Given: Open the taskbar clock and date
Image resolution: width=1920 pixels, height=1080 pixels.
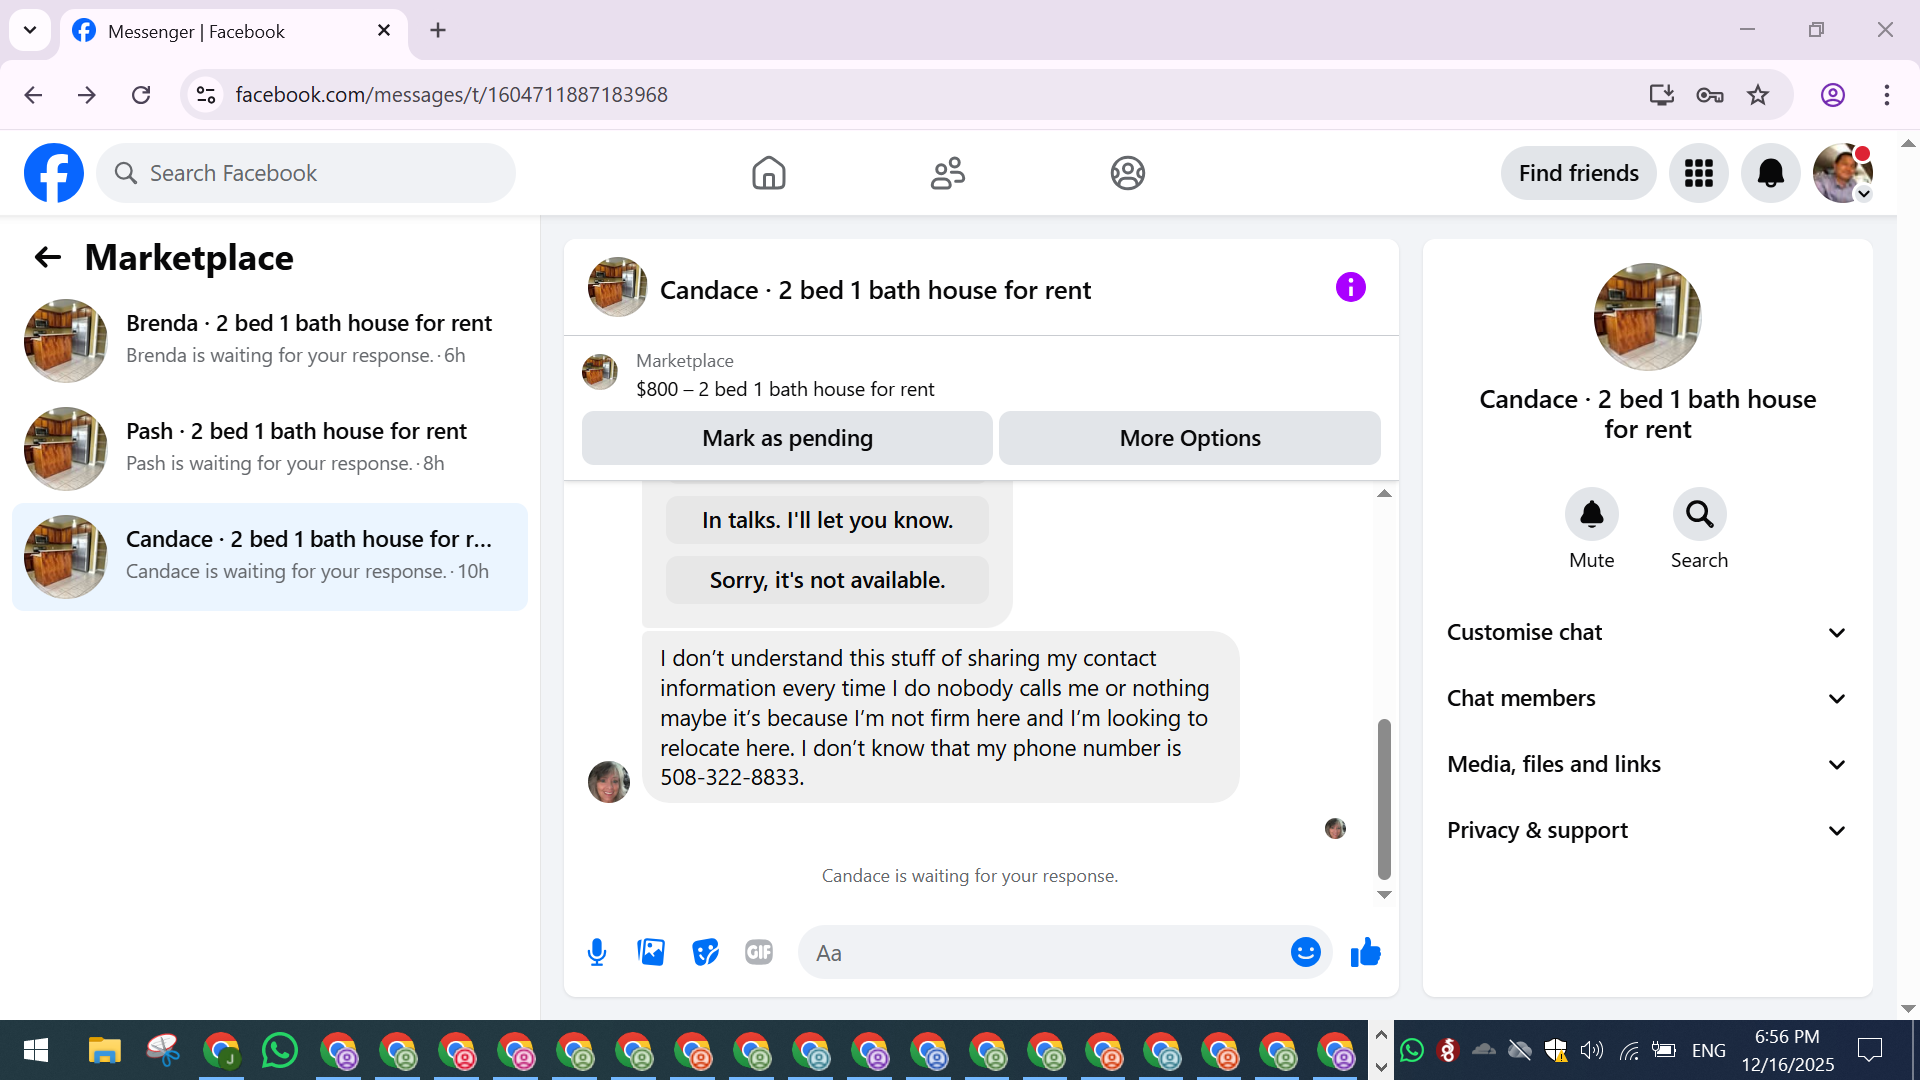Looking at the screenshot, I should [1787, 1050].
